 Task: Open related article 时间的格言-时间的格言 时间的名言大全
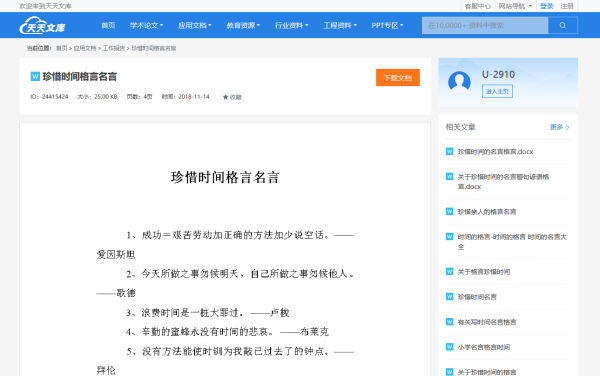512,242
